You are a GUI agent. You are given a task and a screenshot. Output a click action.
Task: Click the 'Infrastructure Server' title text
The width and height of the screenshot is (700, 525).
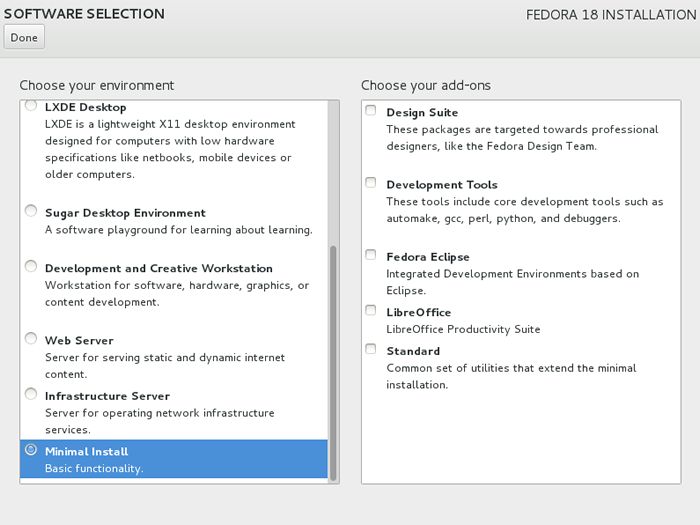[108, 396]
